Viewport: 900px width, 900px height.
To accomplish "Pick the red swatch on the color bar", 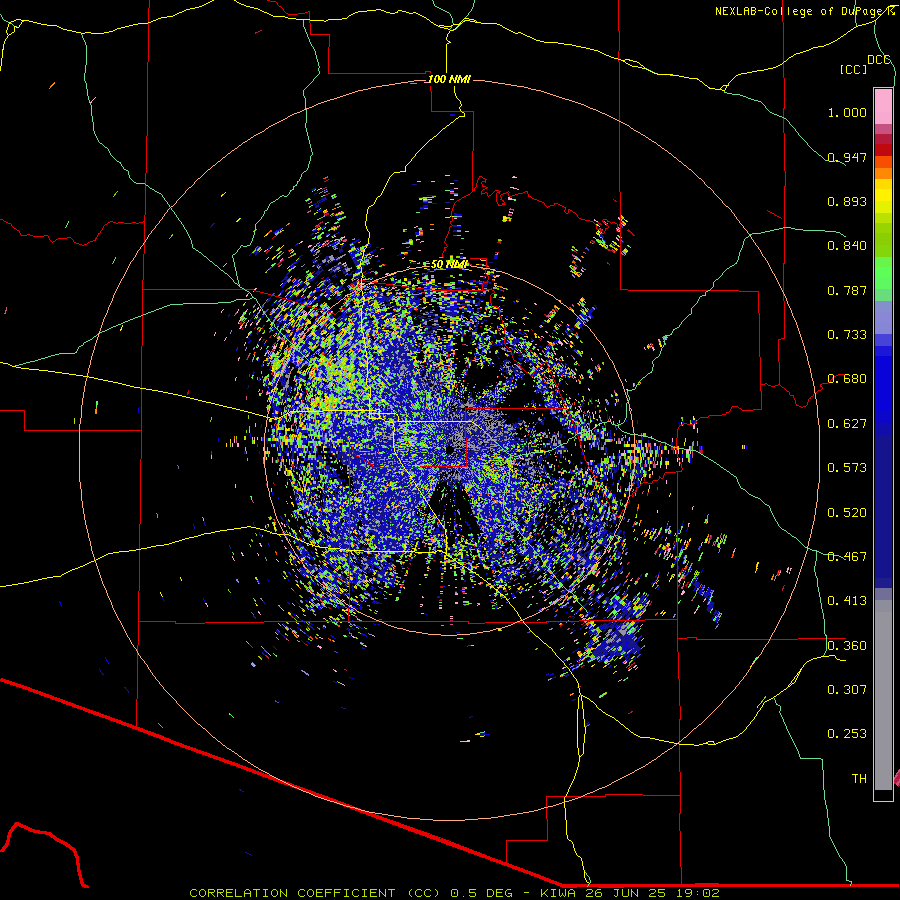I will (883, 150).
